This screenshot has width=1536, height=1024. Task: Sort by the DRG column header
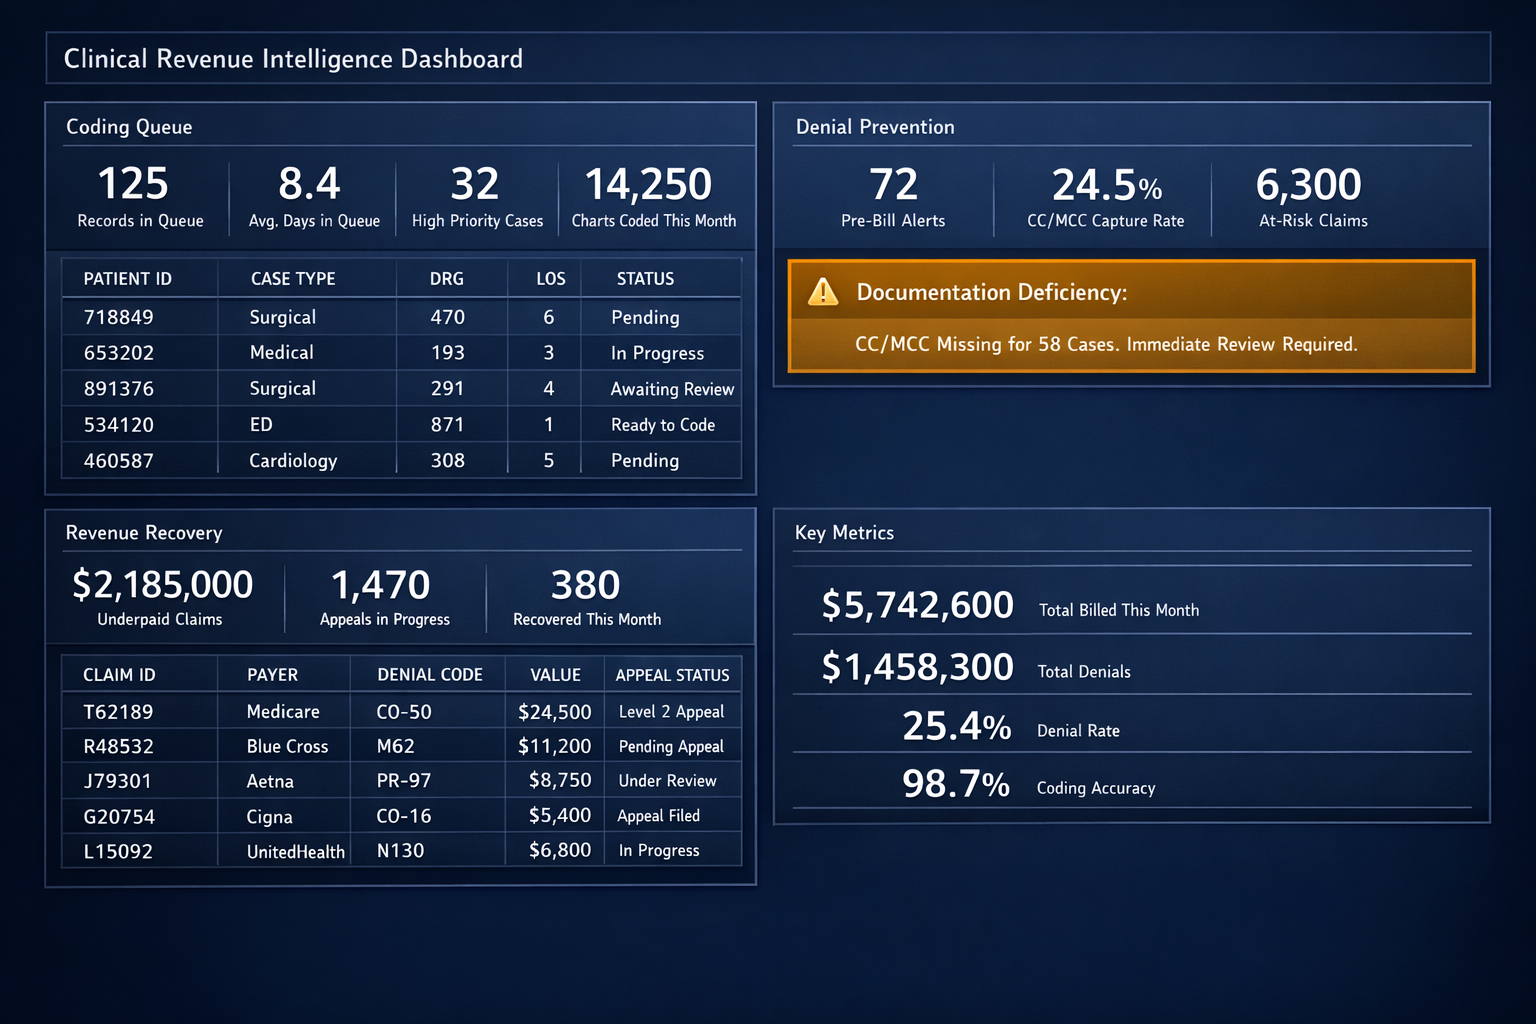coord(446,278)
